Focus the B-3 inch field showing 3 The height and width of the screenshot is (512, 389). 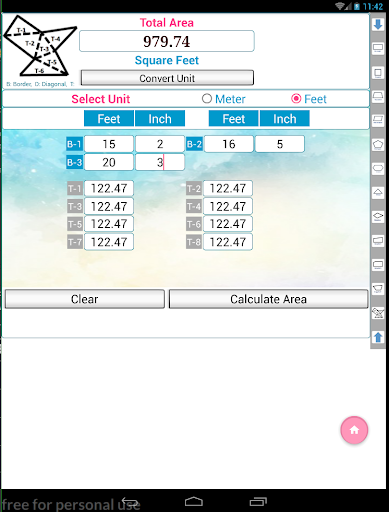(160, 162)
